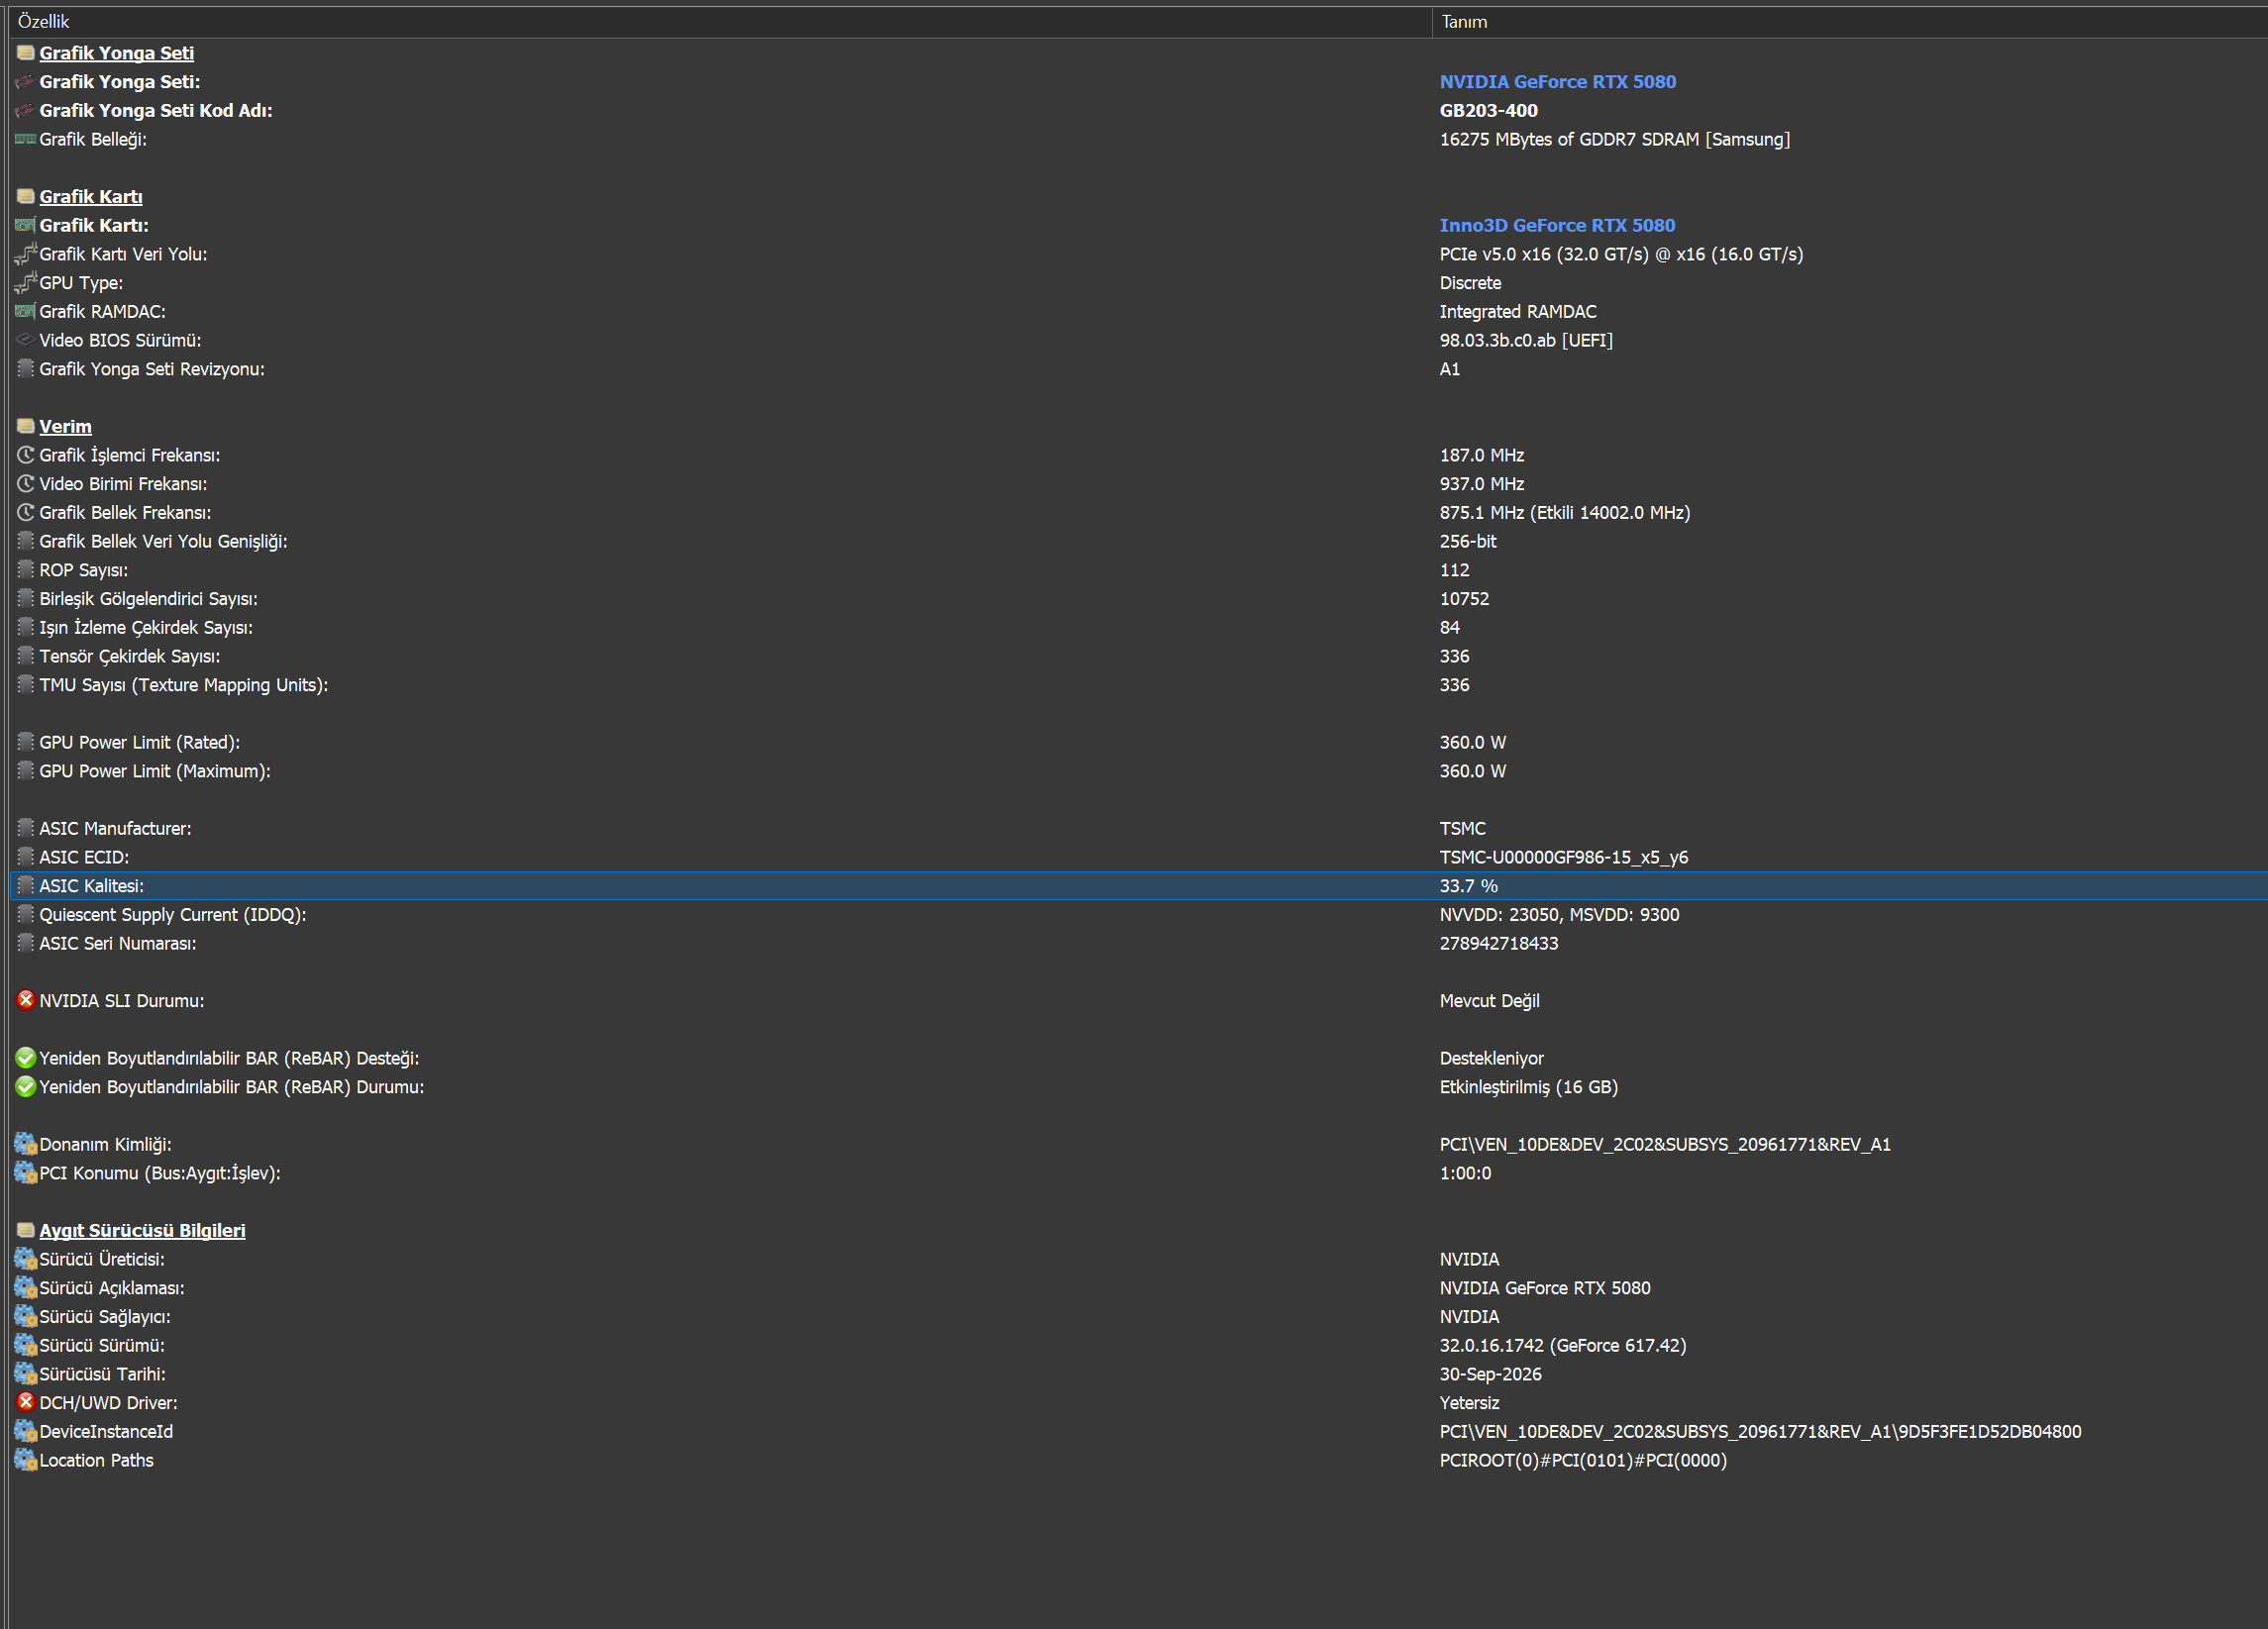
Task: Select the ASIC Seri Numarası value 278942718433
Action: pyautogui.click(x=1498, y=944)
